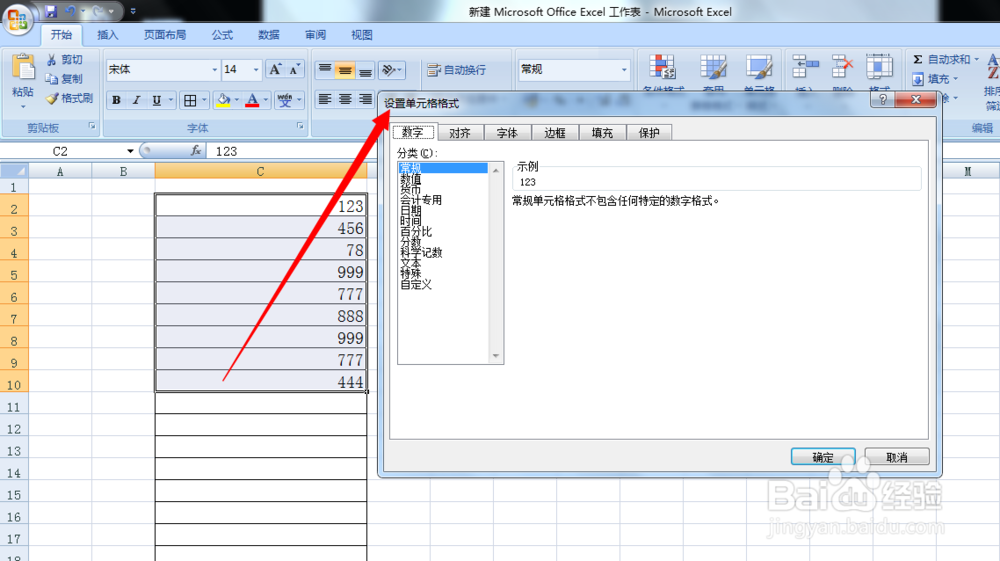Click the text orientation icon

pos(388,69)
